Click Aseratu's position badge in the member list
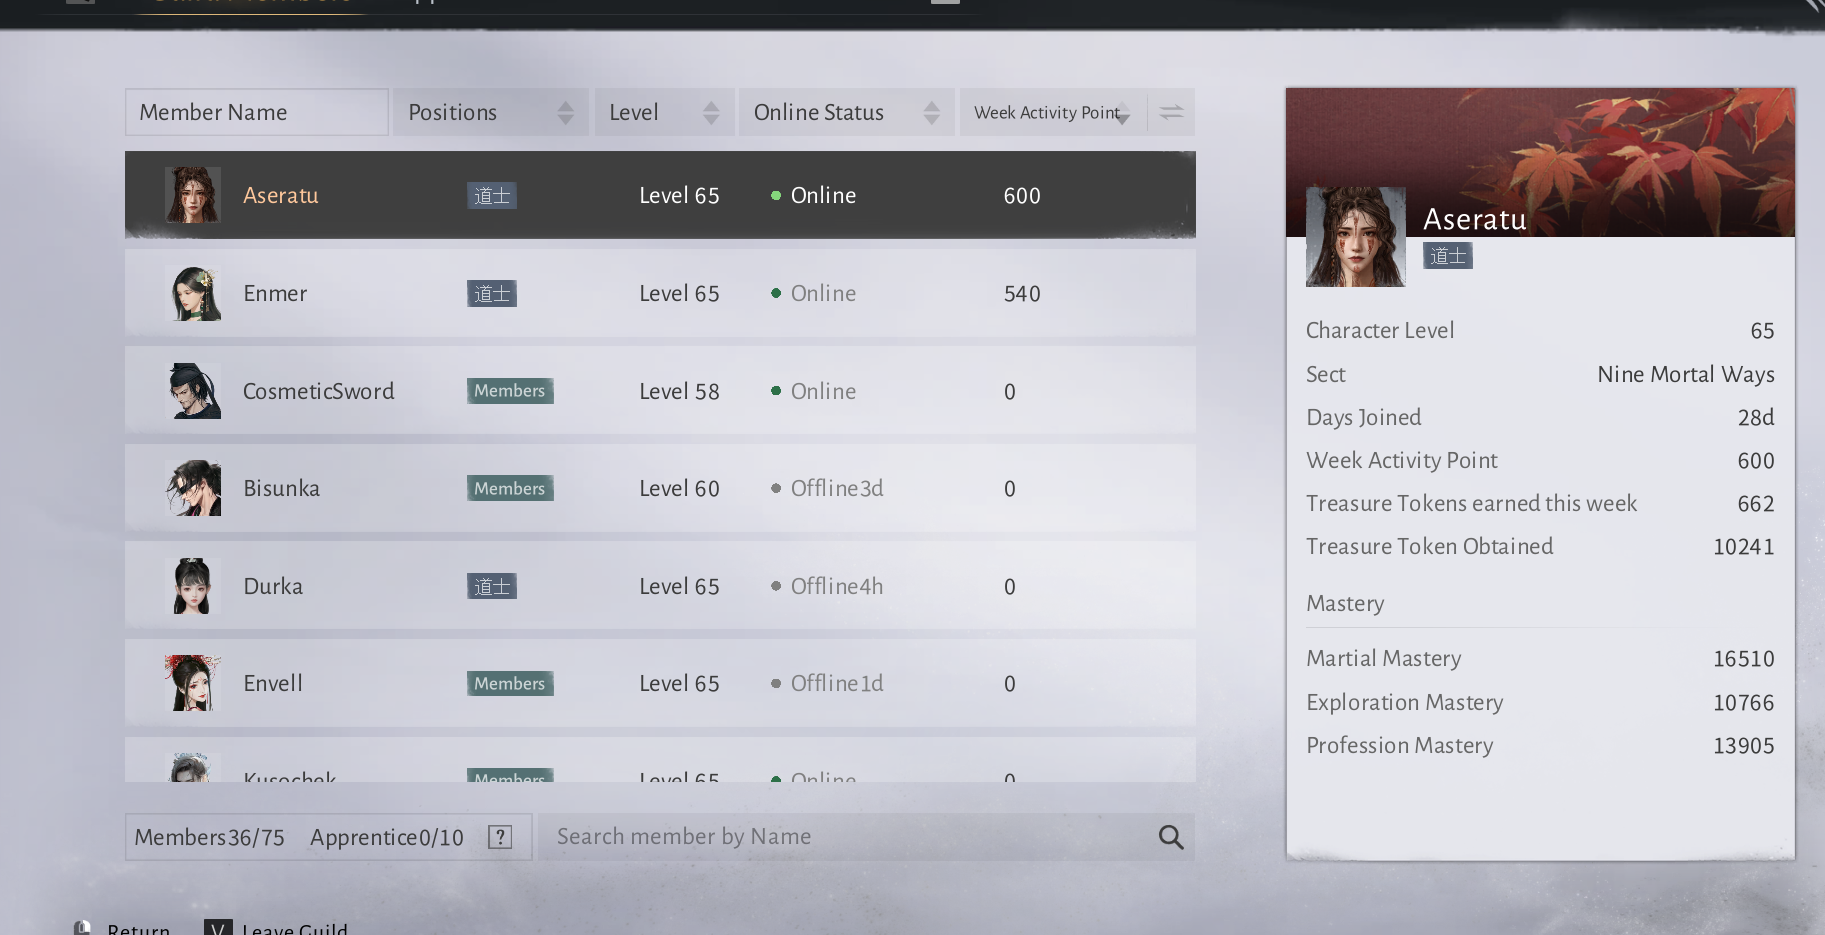The height and width of the screenshot is (935, 1825). pyautogui.click(x=492, y=196)
